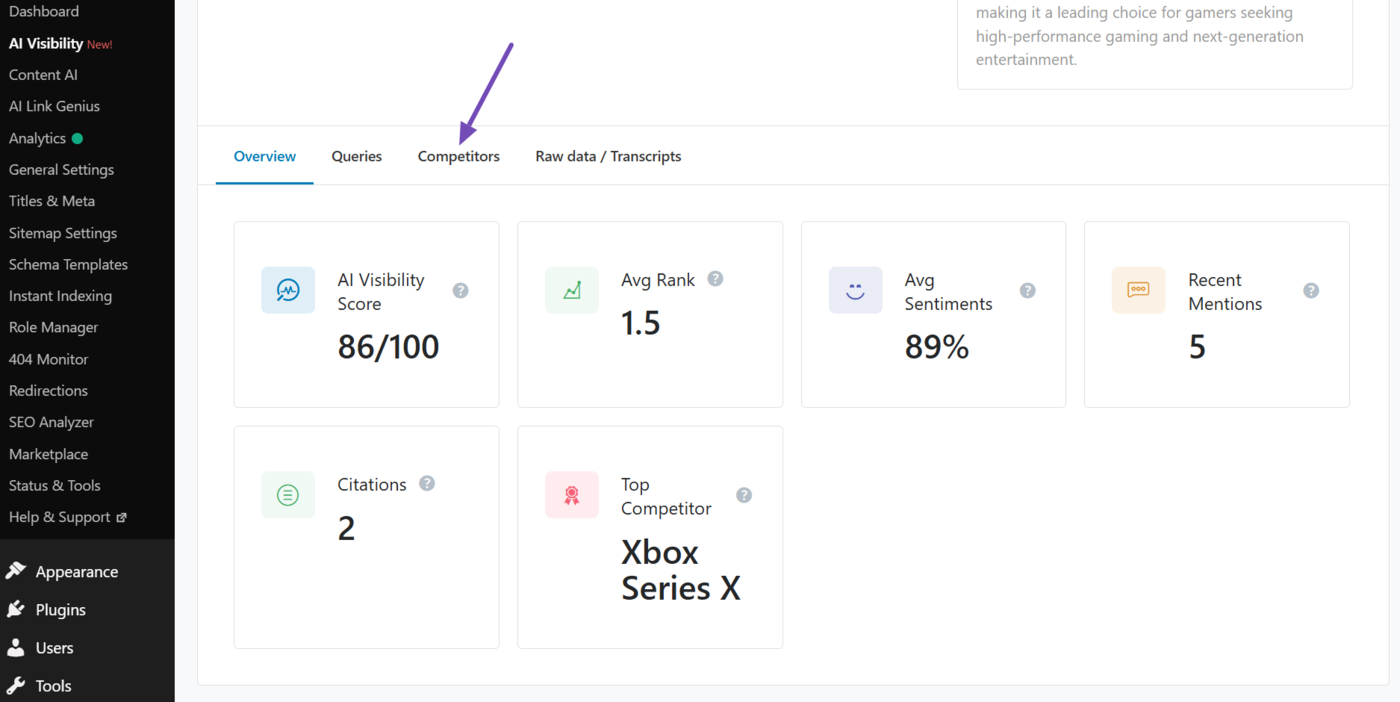The height and width of the screenshot is (702, 1400).
Task: Click the Citations list icon
Action: [288, 495]
